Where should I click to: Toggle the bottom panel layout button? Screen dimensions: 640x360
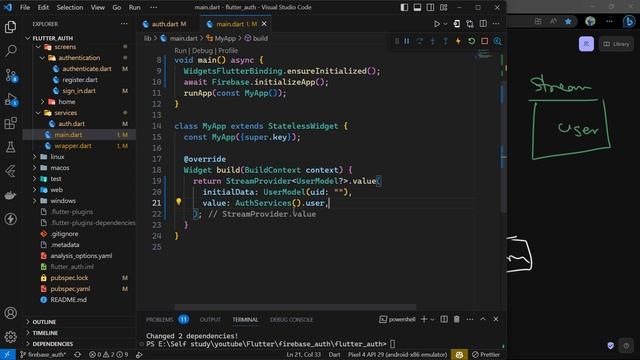[x=417, y=7]
